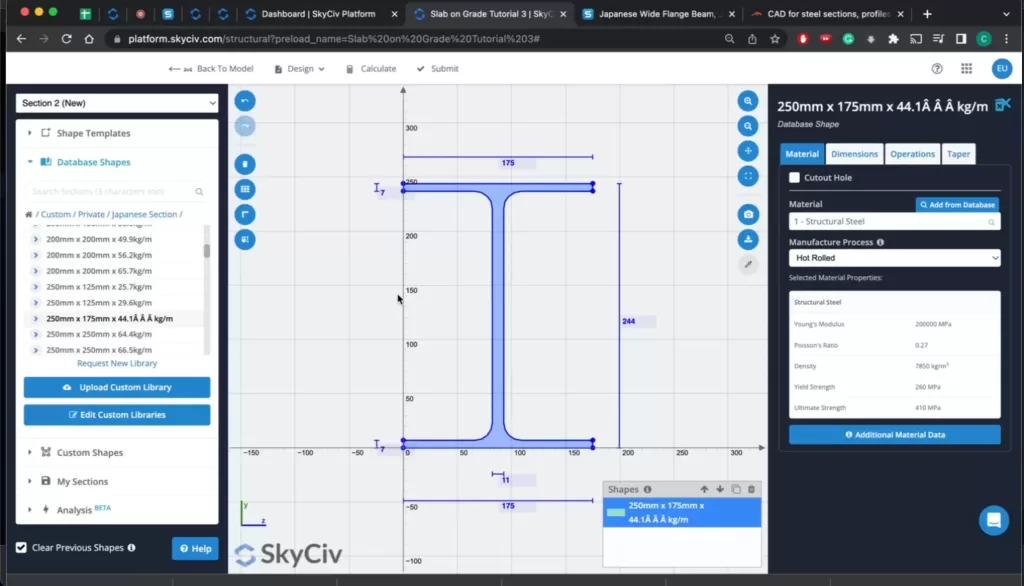Viewport: 1024px width, 586px height.
Task: Take a camera screenshot of canvas
Action: click(x=748, y=214)
